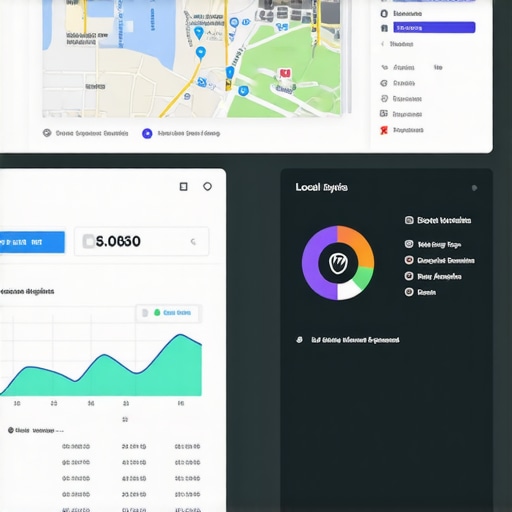Click the blue button left of the S.0630 field
The width and height of the screenshot is (512, 512).
pos(32,242)
